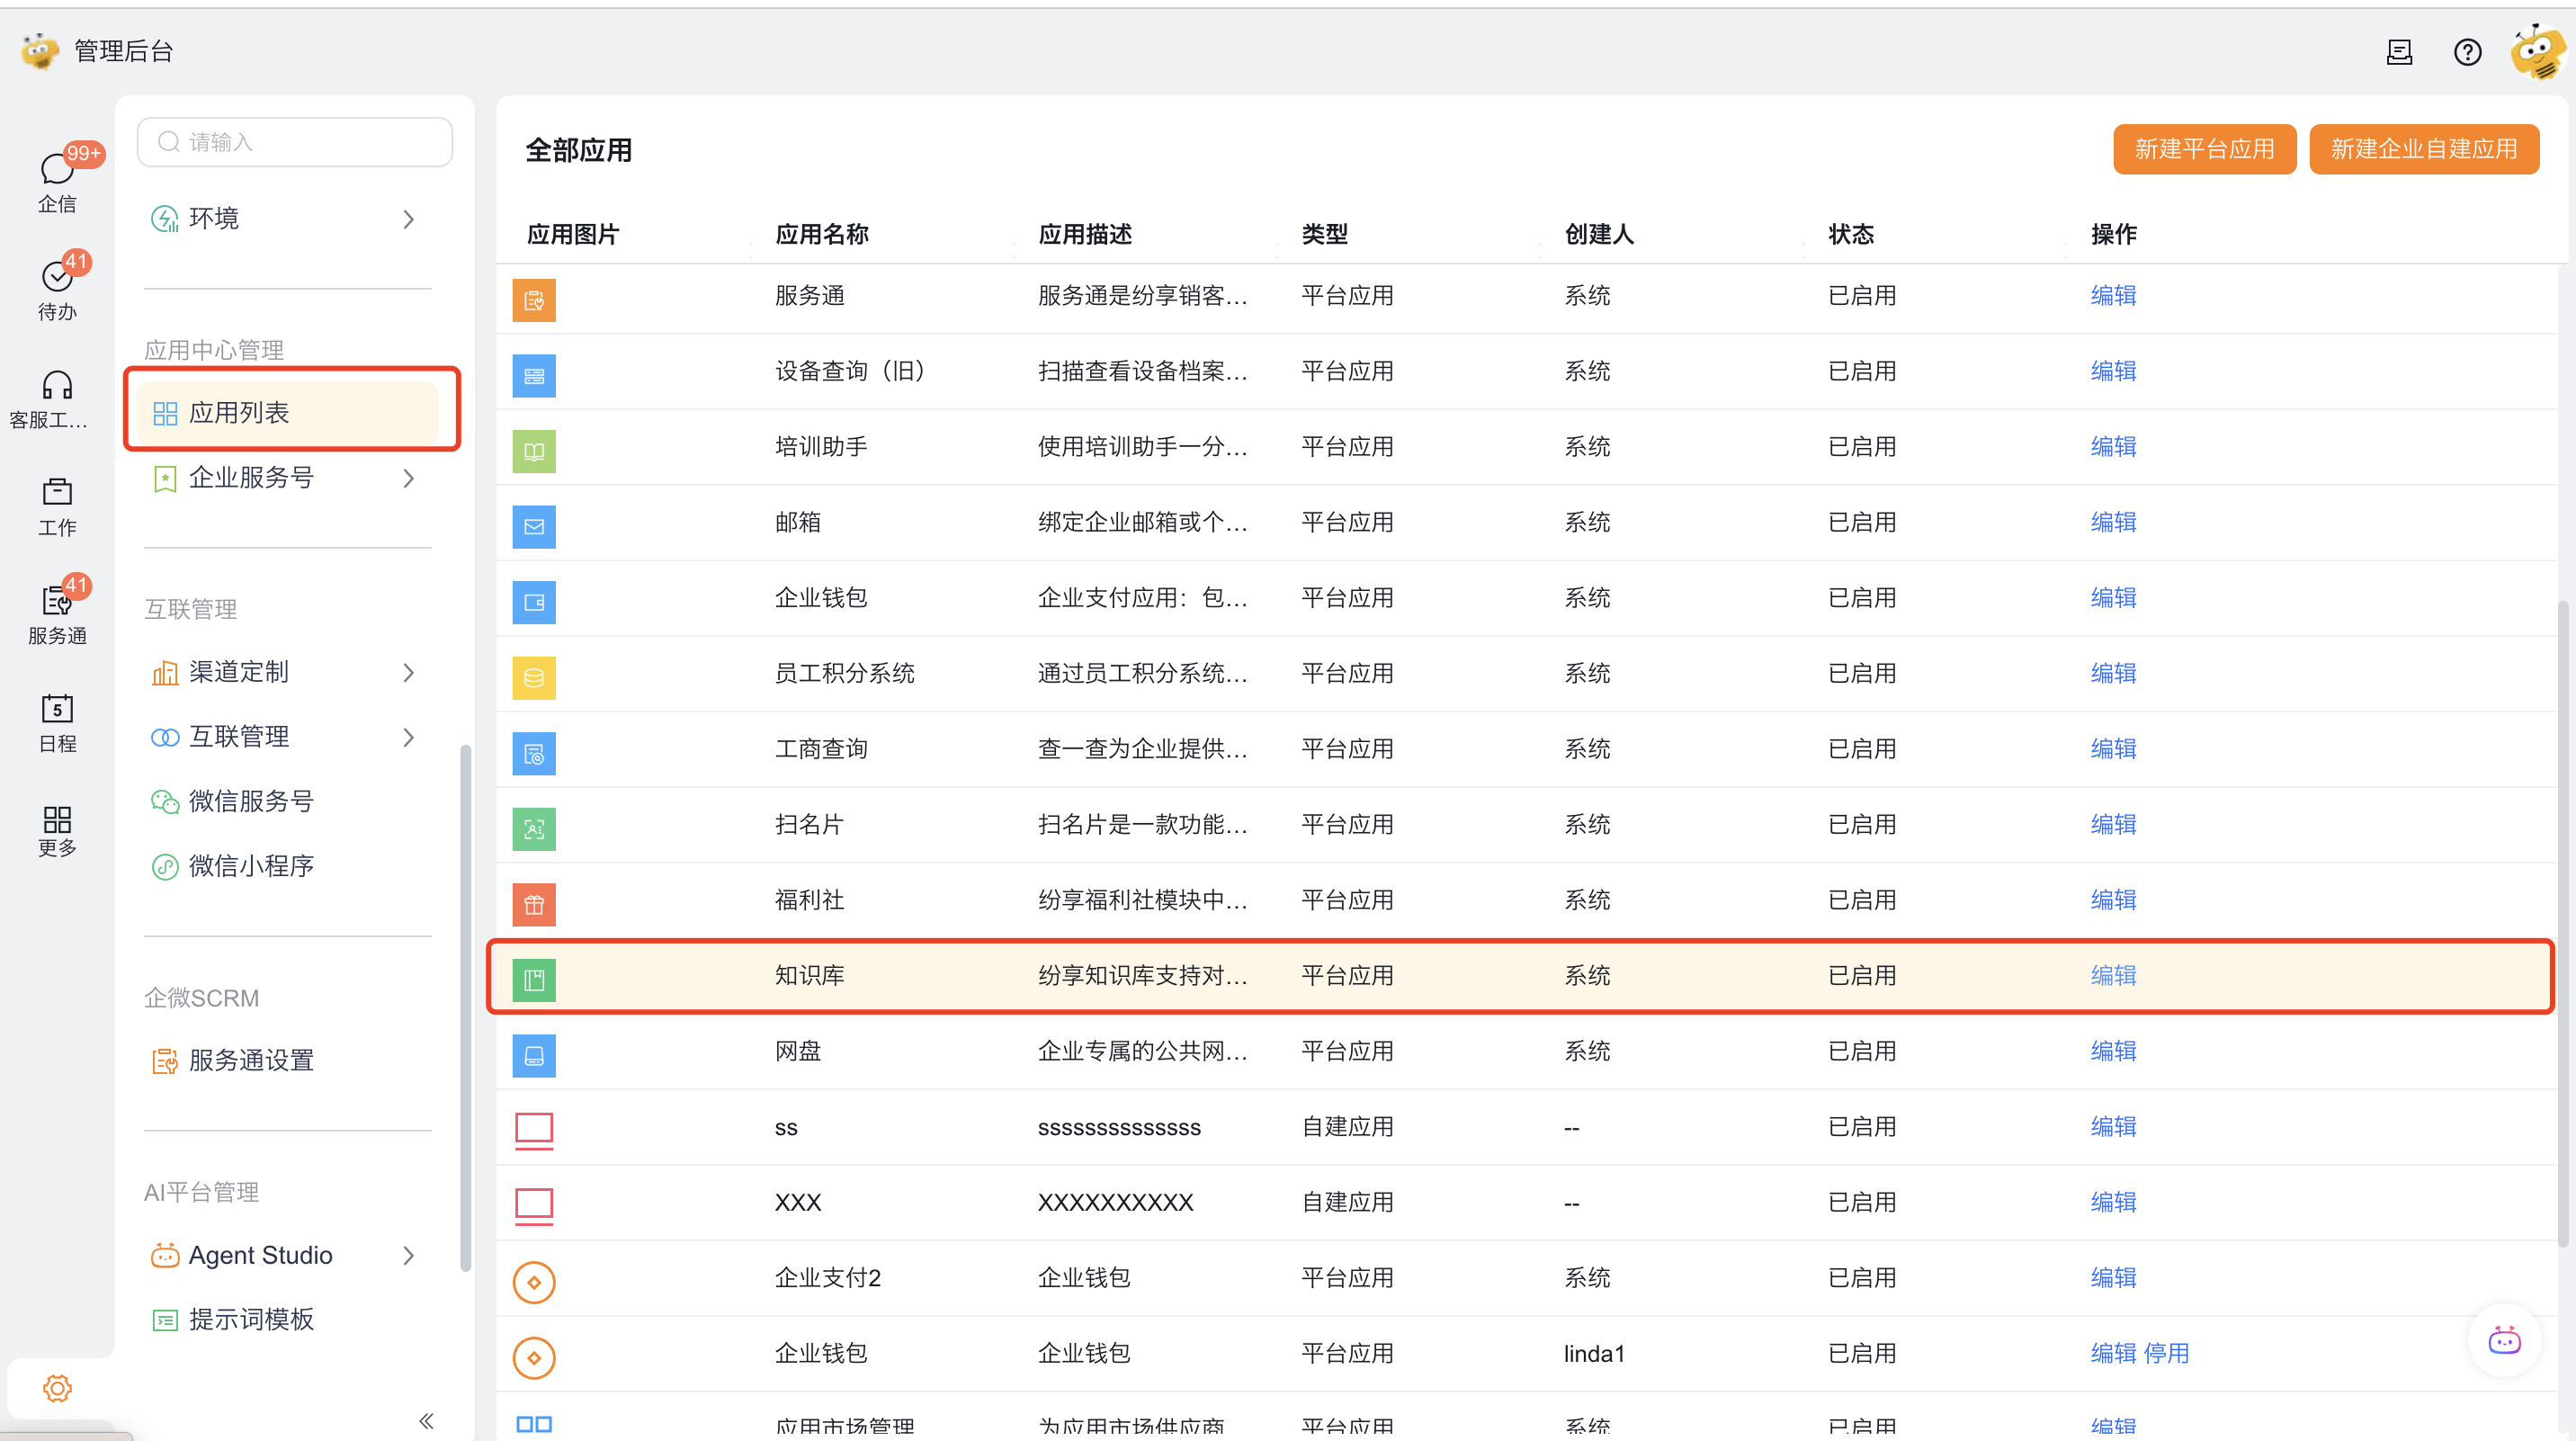Click the 培训助手 description text
The width and height of the screenshot is (2576, 1441).
pos(1142,446)
